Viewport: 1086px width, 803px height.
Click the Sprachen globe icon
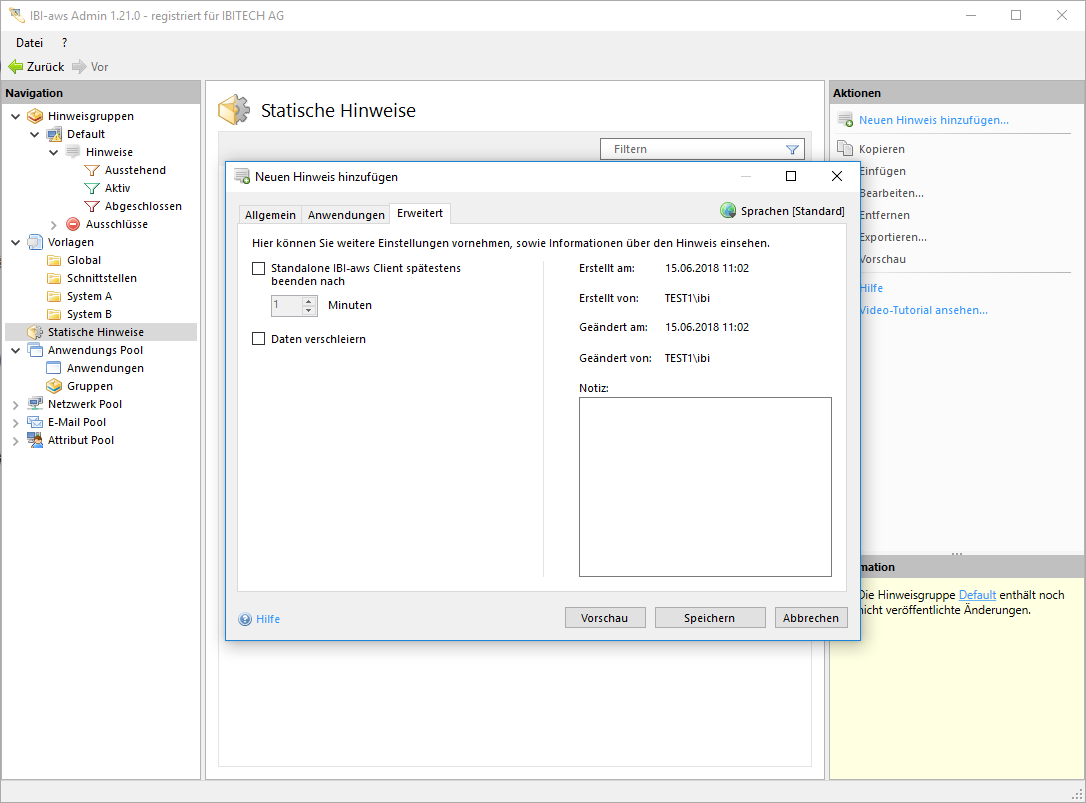728,211
